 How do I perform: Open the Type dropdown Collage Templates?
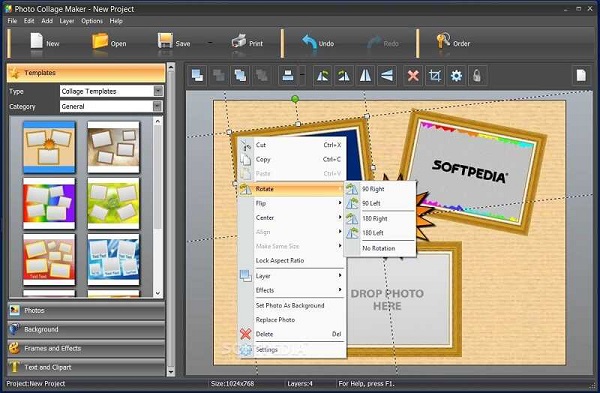[x=111, y=91]
